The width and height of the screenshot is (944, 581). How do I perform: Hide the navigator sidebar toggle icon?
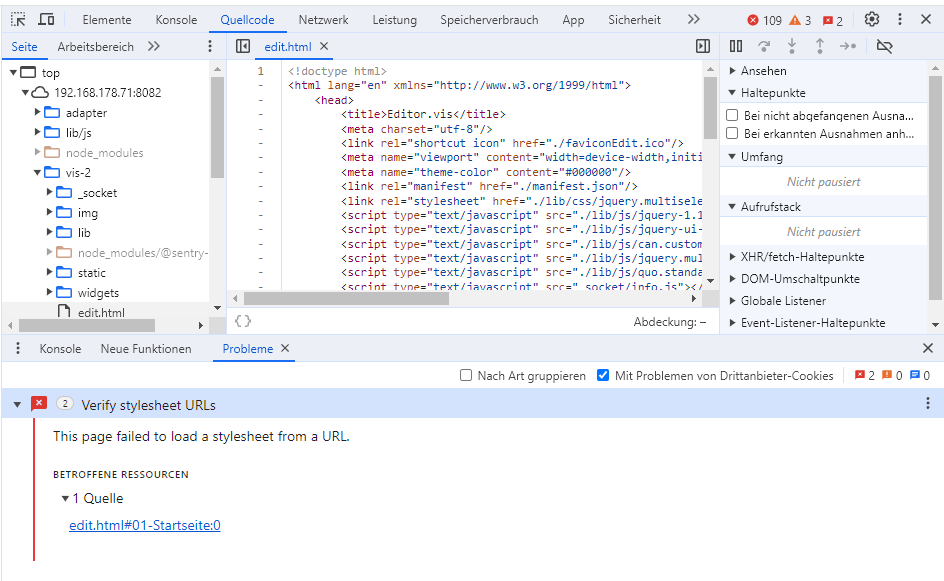click(243, 46)
